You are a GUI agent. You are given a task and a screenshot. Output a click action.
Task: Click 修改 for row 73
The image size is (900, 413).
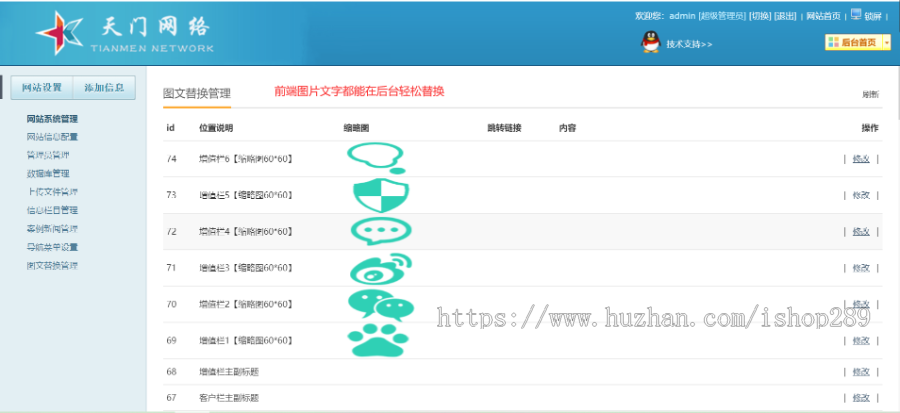[x=861, y=195]
